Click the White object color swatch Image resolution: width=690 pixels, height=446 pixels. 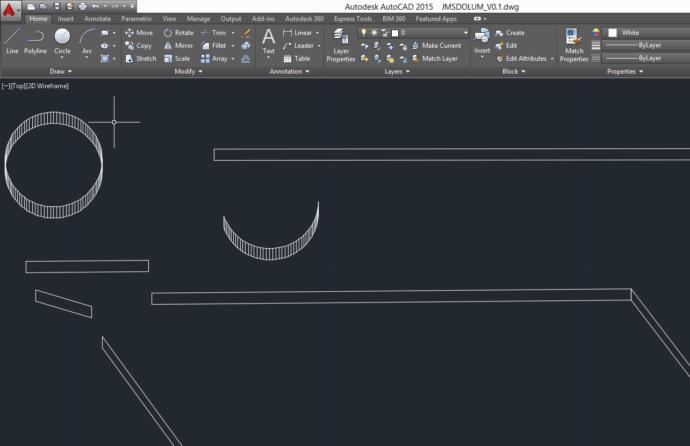pos(612,33)
